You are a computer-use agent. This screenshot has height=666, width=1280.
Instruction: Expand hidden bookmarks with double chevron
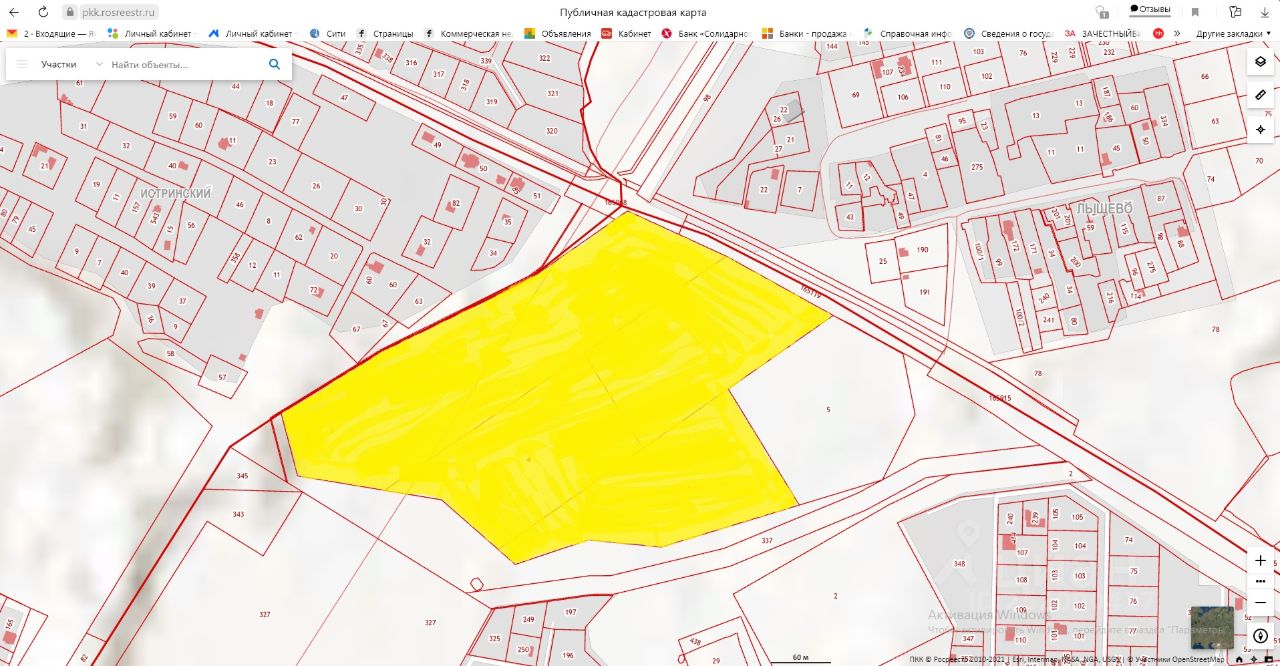tap(1177, 33)
